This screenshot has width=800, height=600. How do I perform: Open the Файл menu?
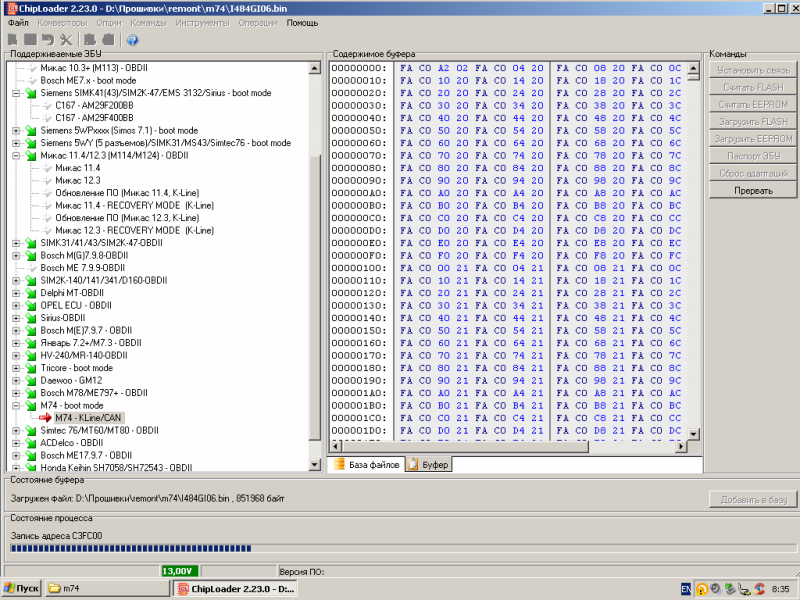pyautogui.click(x=18, y=22)
